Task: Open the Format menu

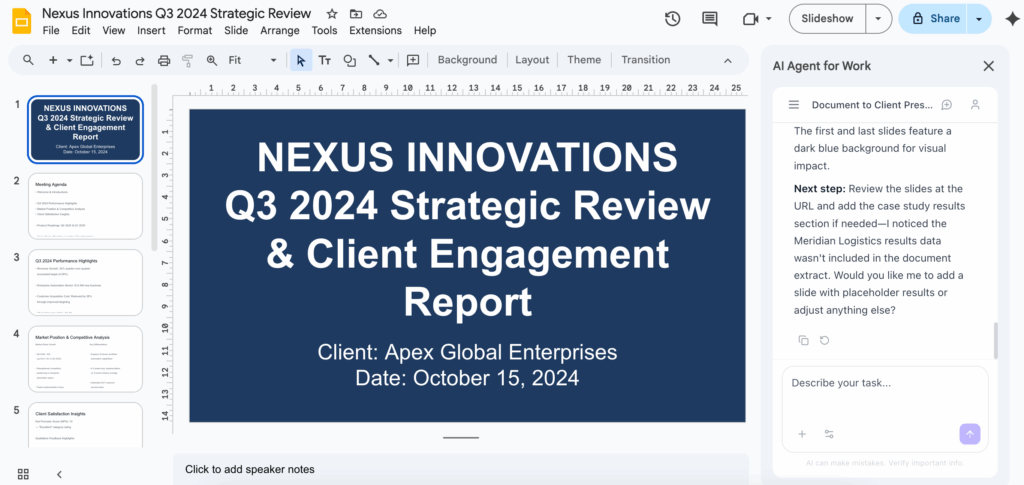Action: pos(195,30)
